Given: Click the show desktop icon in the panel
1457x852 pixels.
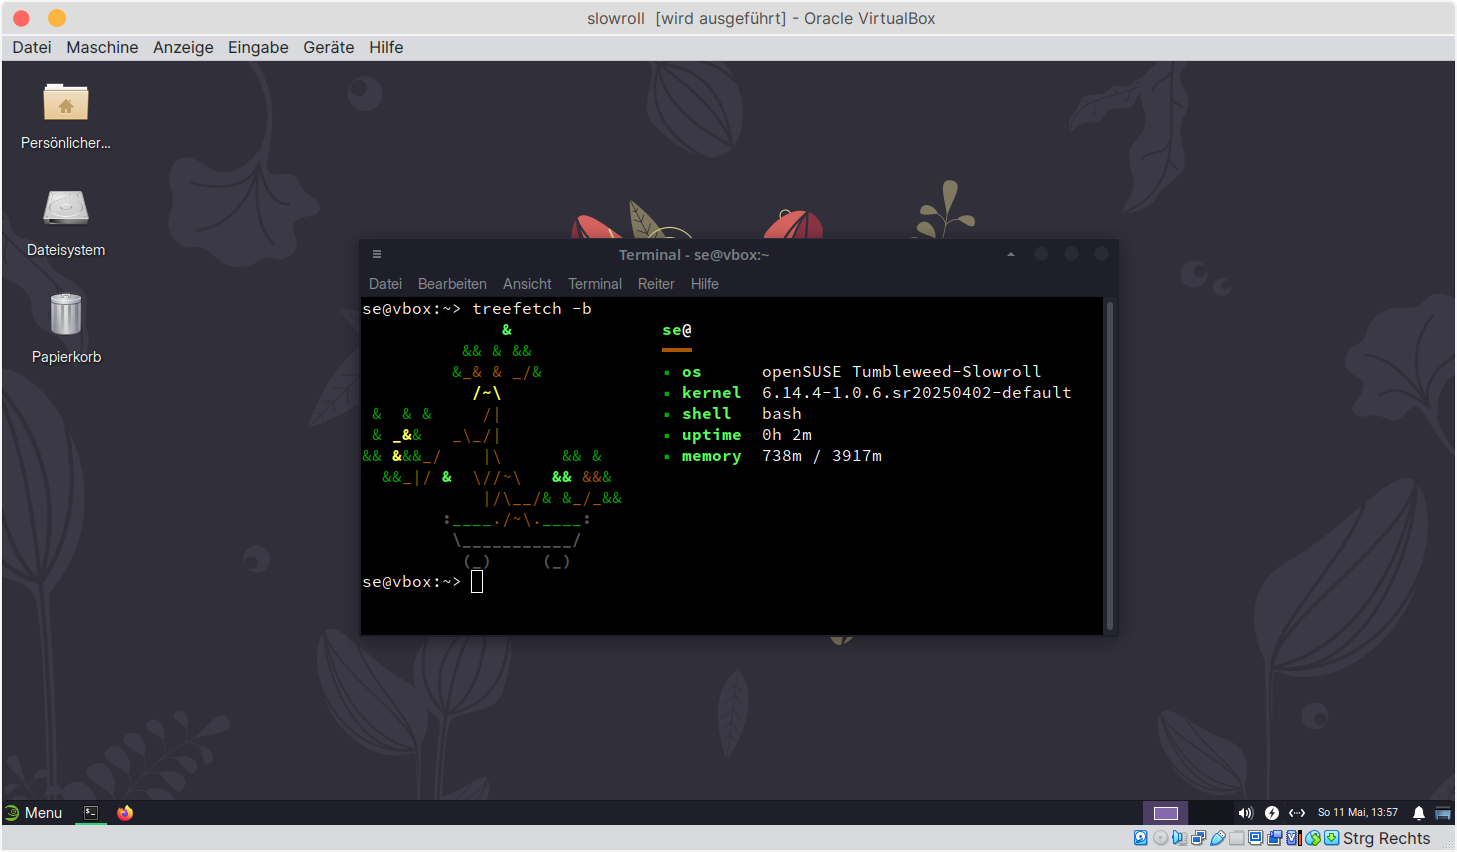Looking at the screenshot, I should pyautogui.click(x=1443, y=813).
